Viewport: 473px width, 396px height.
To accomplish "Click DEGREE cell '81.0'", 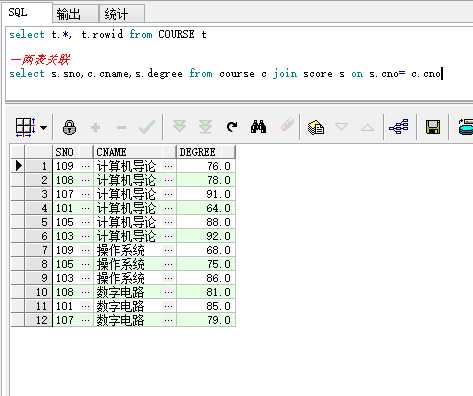I will [206, 292].
